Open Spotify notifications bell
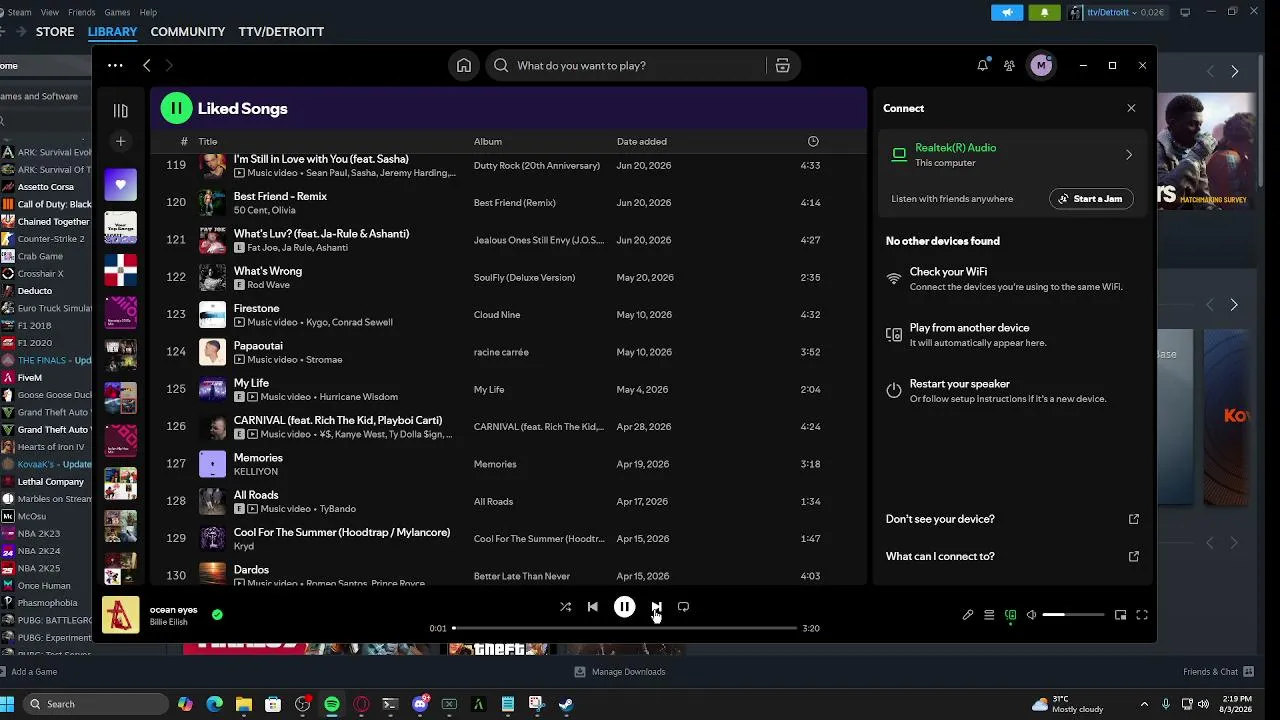Image resolution: width=1280 pixels, height=720 pixels. coord(983,66)
